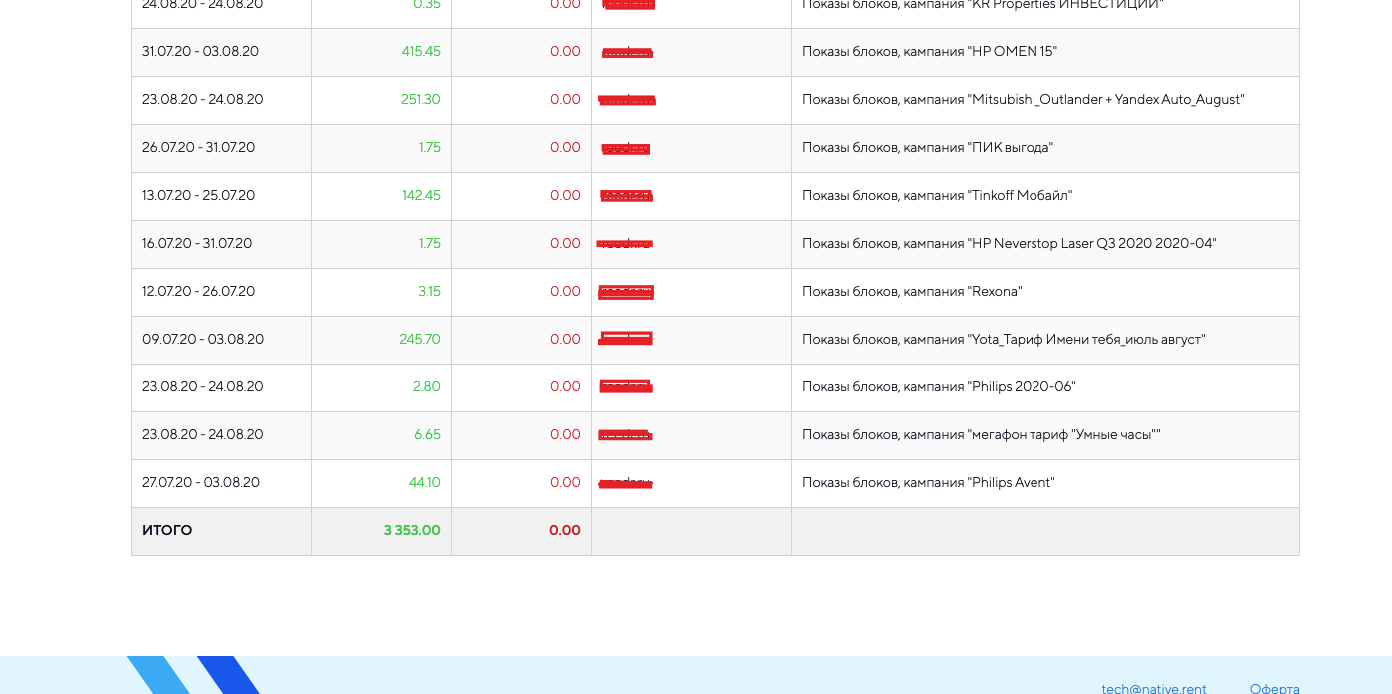The width and height of the screenshot is (1392, 694).
Task: Click the ИТОГО total label
Action: coord(167,530)
